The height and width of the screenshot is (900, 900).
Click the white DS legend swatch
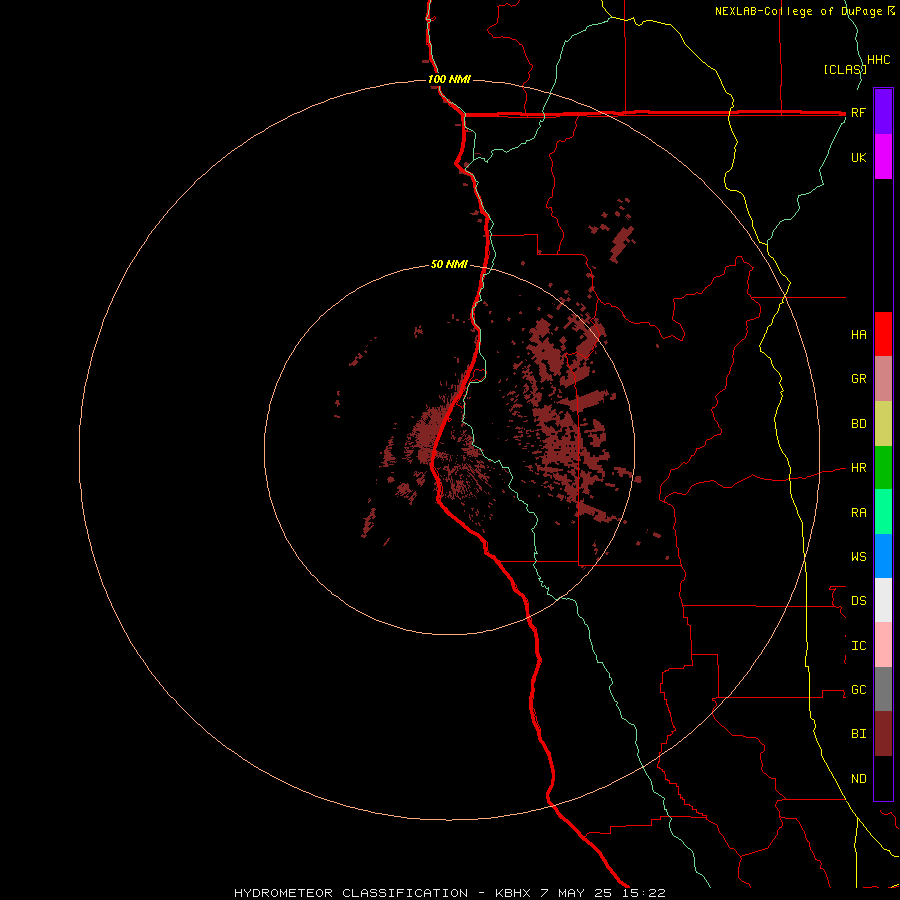883,600
